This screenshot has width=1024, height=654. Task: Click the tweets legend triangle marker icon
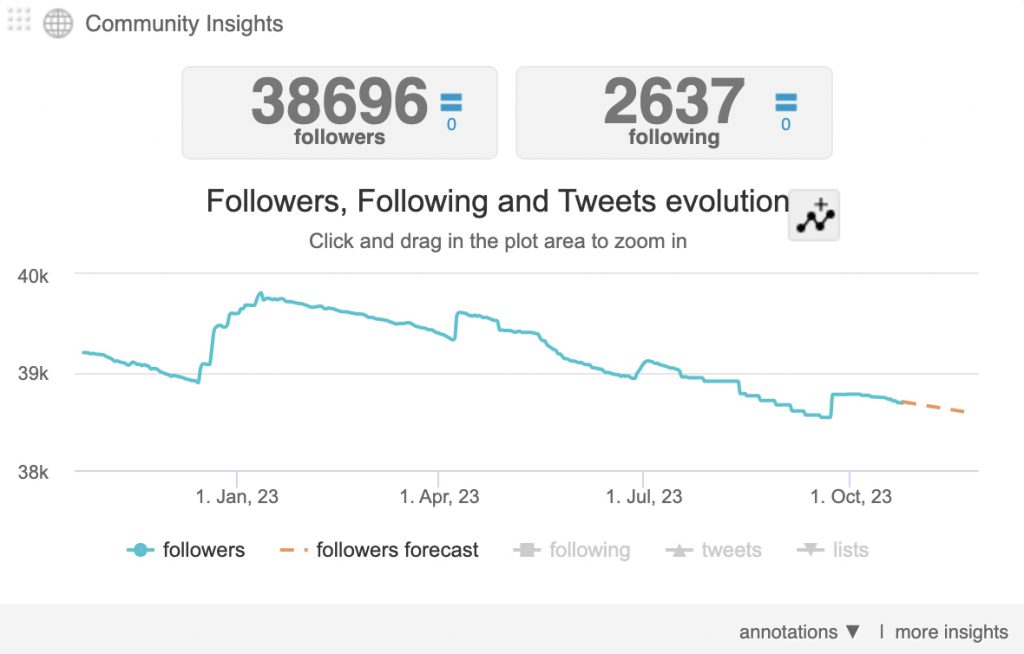tap(679, 550)
